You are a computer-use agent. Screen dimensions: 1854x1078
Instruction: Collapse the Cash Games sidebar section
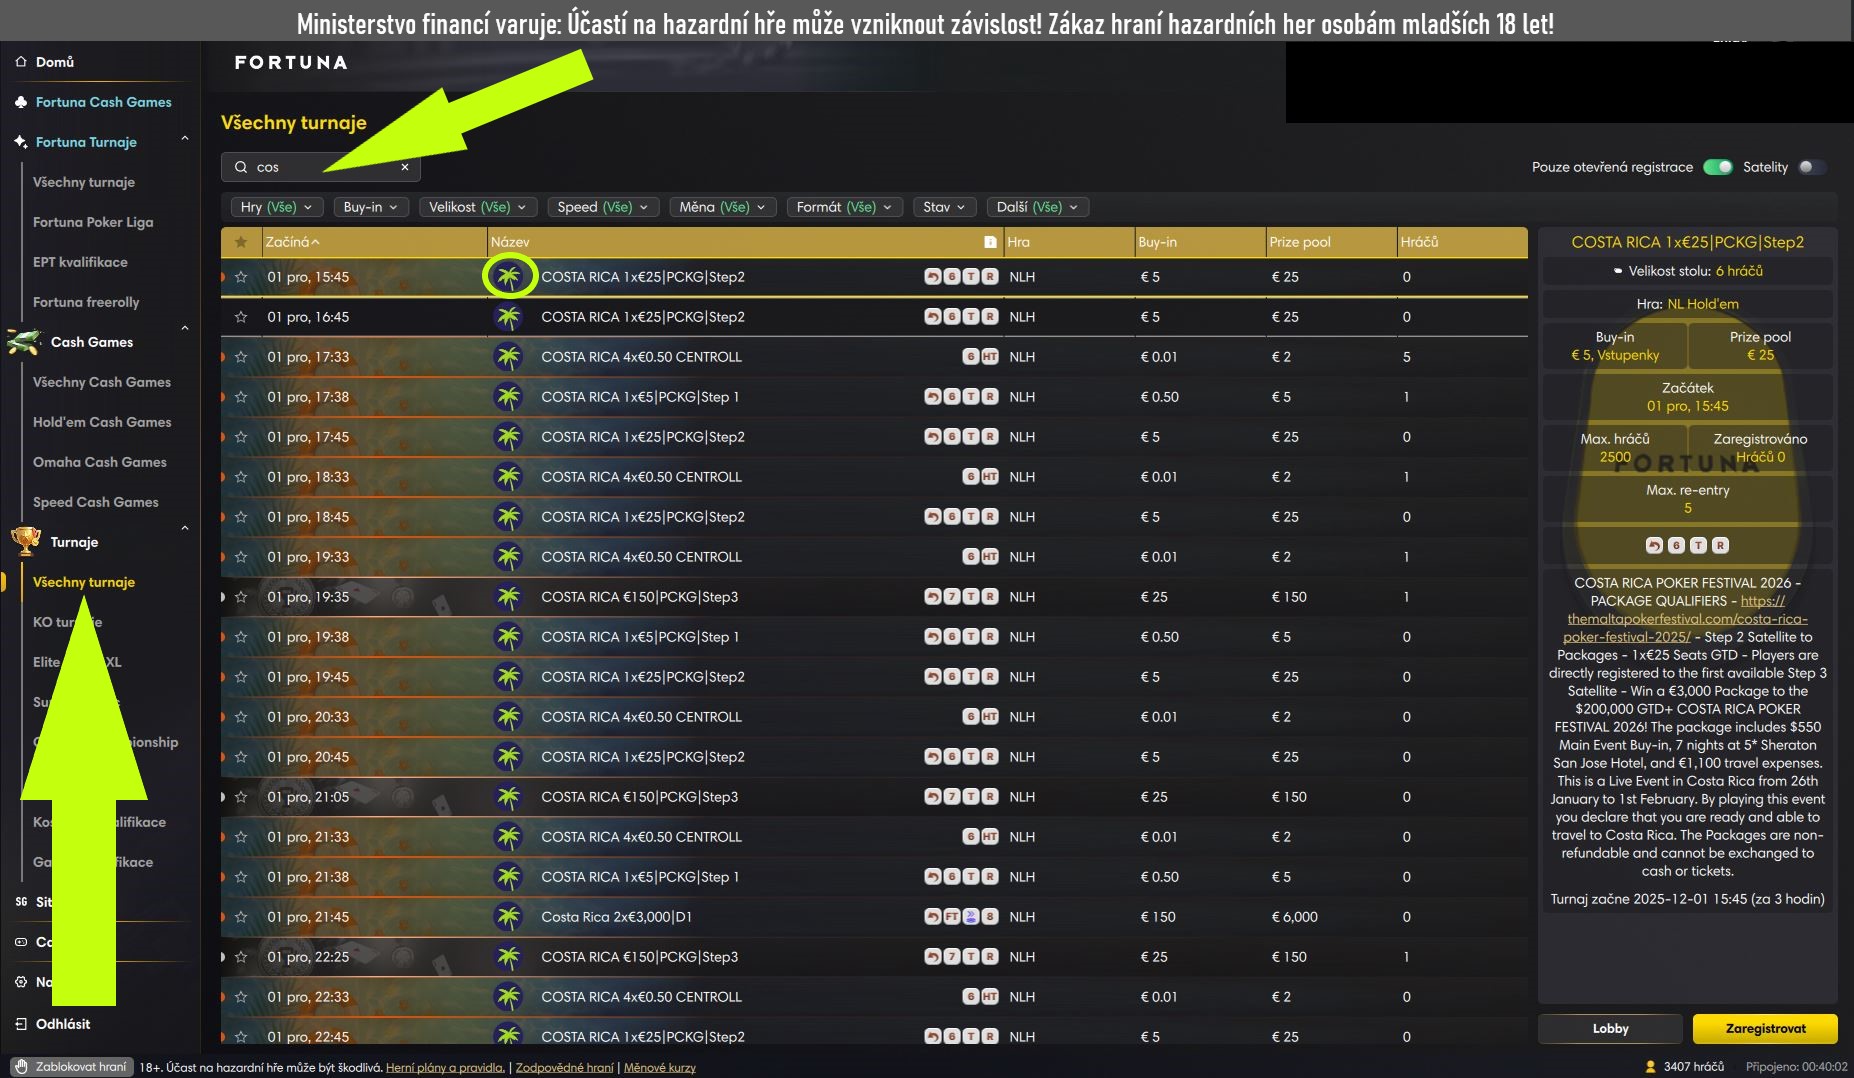184,329
